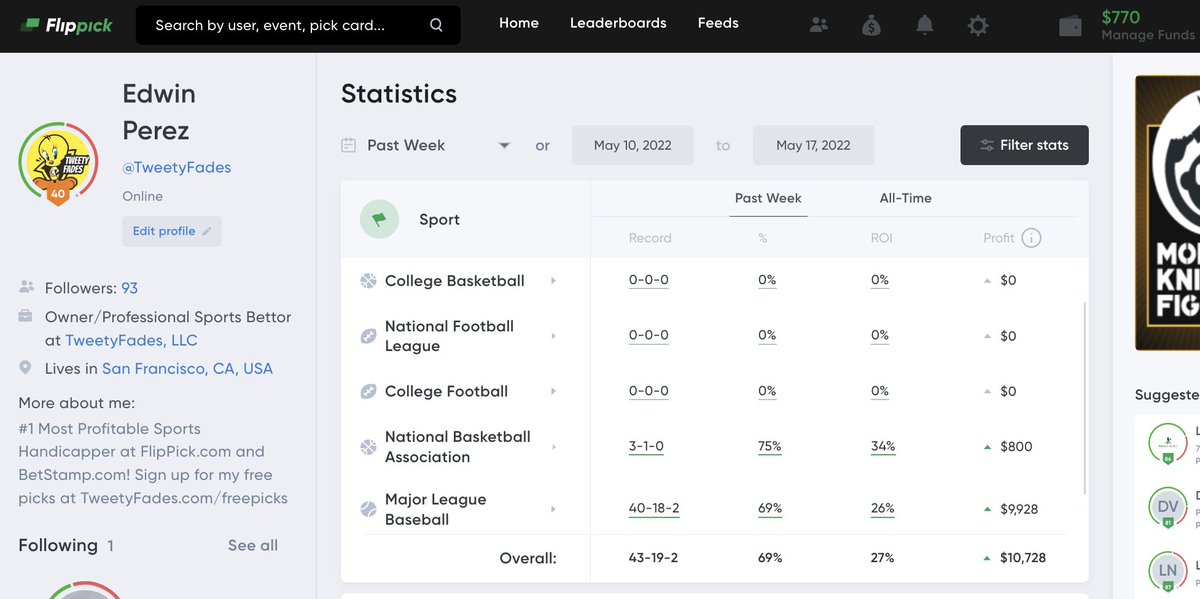Click the Filter stats button
The height and width of the screenshot is (599, 1200).
(x=1024, y=145)
